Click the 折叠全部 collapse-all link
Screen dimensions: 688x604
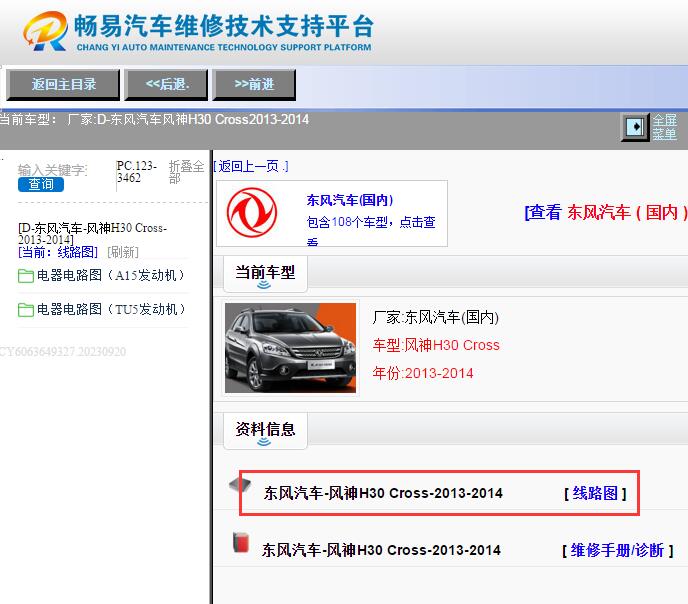[186, 172]
